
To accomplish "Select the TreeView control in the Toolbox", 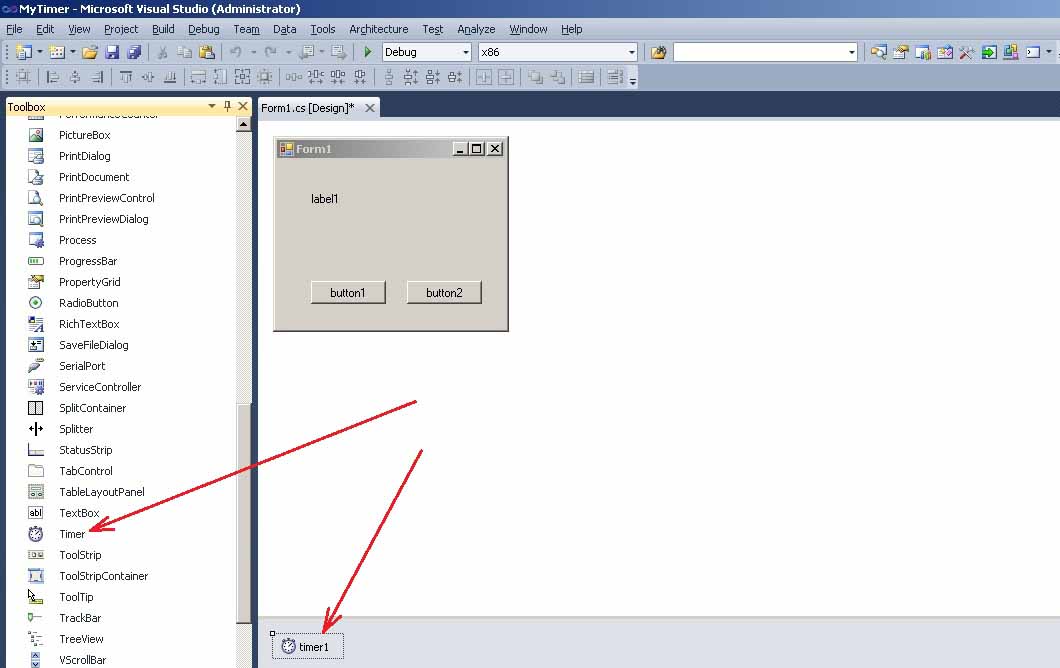I will coord(80,638).
